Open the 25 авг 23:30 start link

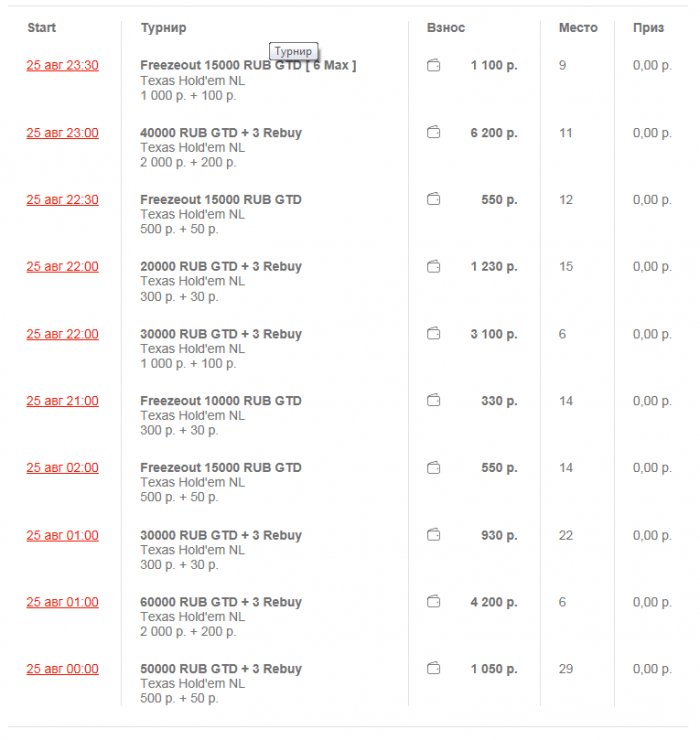point(62,66)
